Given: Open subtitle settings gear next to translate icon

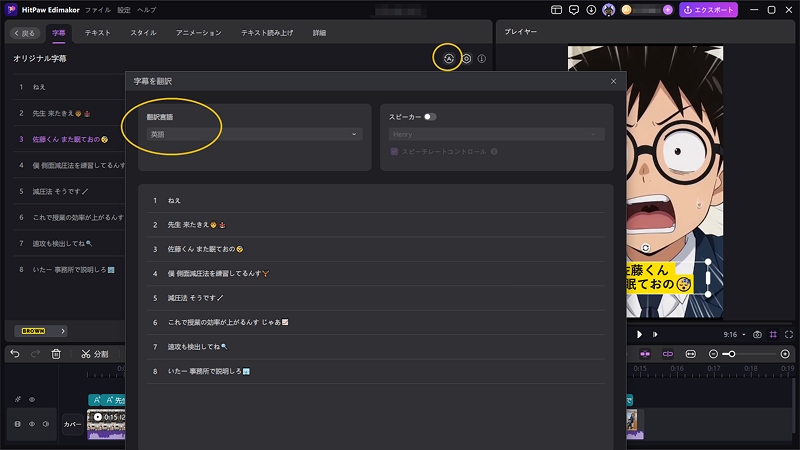Looking at the screenshot, I should coord(466,59).
